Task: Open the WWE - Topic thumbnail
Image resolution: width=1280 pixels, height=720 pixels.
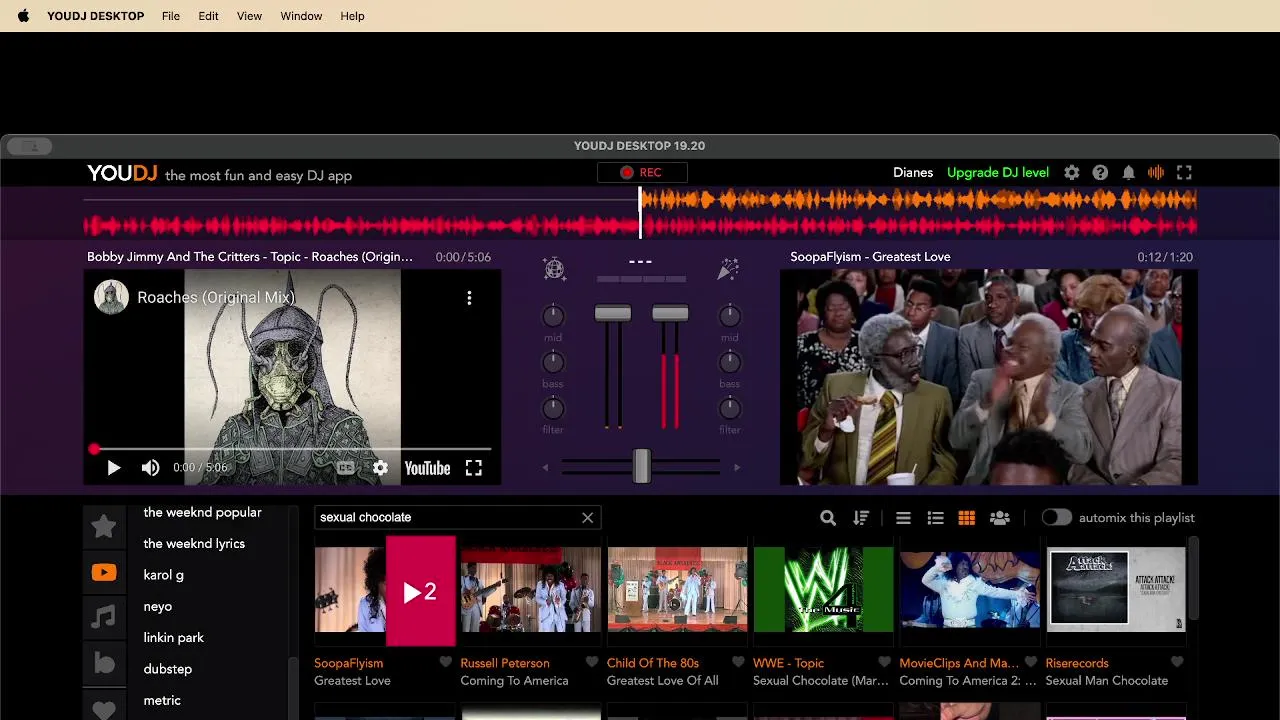Action: coord(823,590)
